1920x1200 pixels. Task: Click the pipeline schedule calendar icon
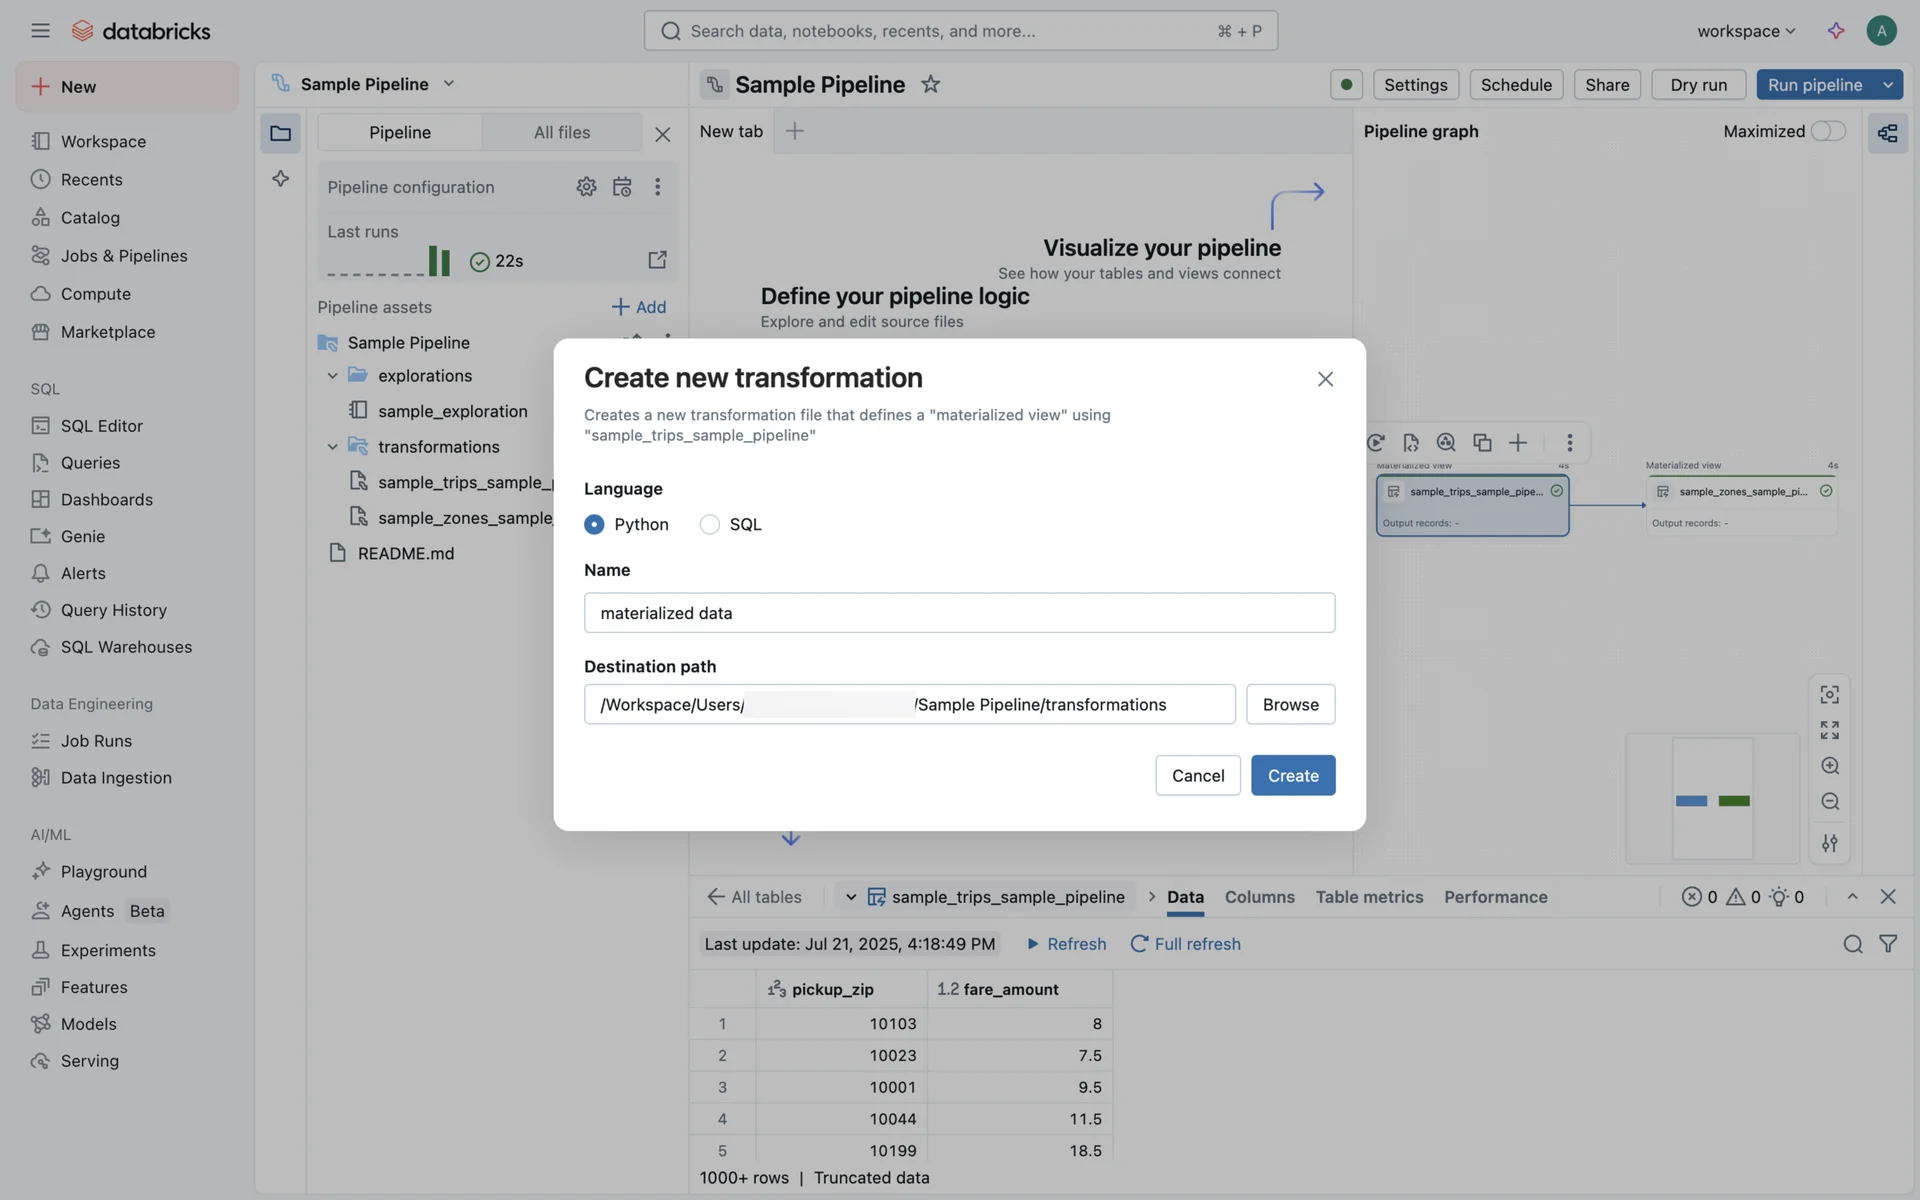[622, 187]
